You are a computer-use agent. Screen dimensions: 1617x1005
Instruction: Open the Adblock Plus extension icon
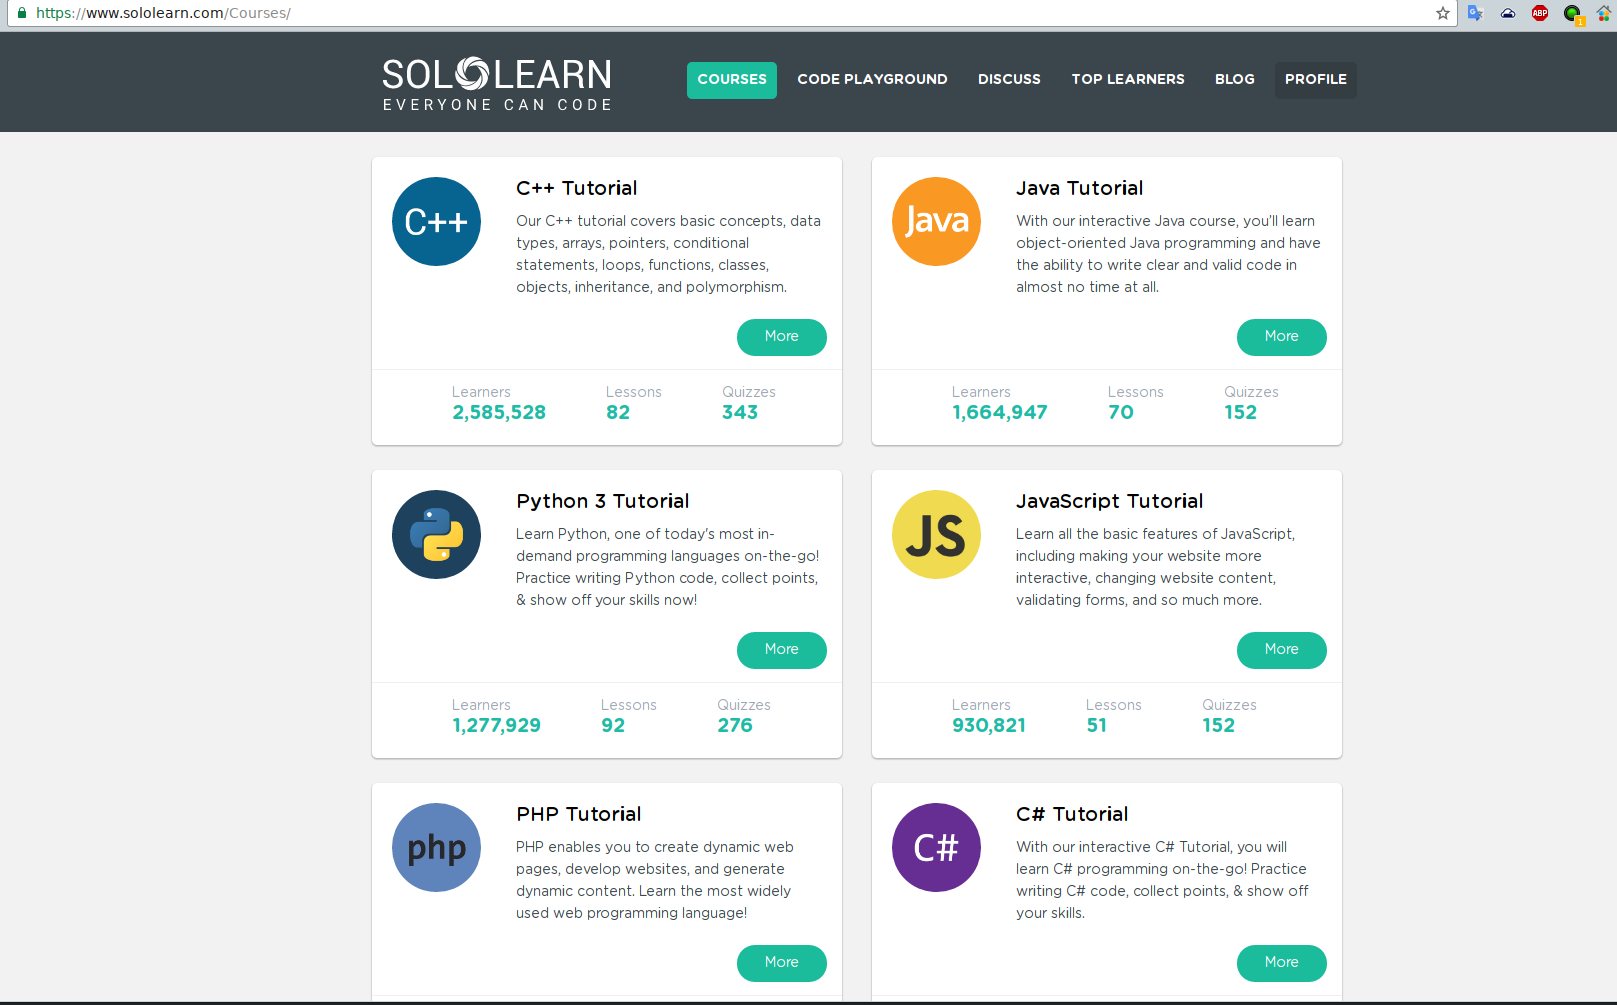pos(1540,13)
